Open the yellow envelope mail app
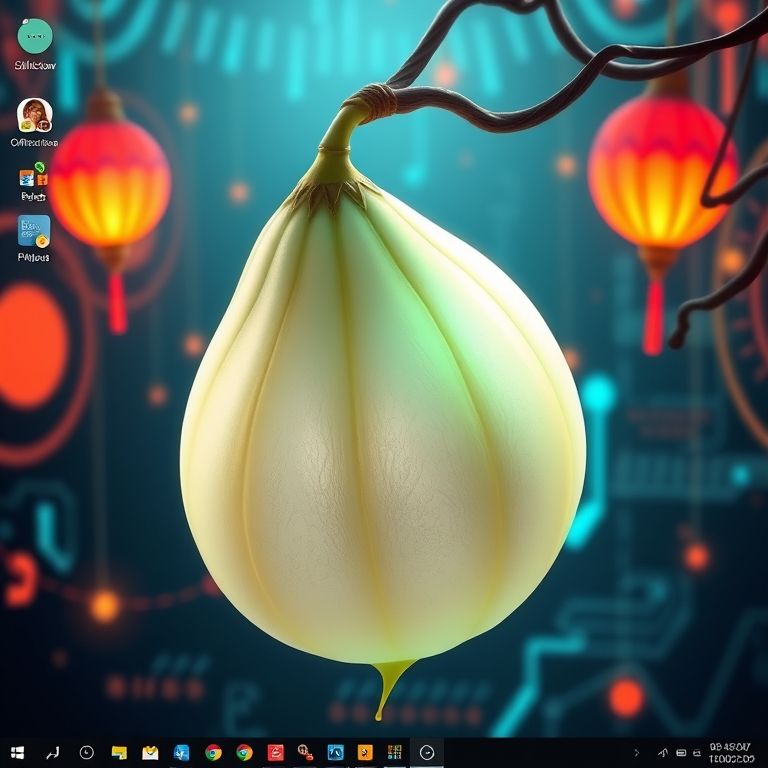The image size is (768, 768). [150, 752]
